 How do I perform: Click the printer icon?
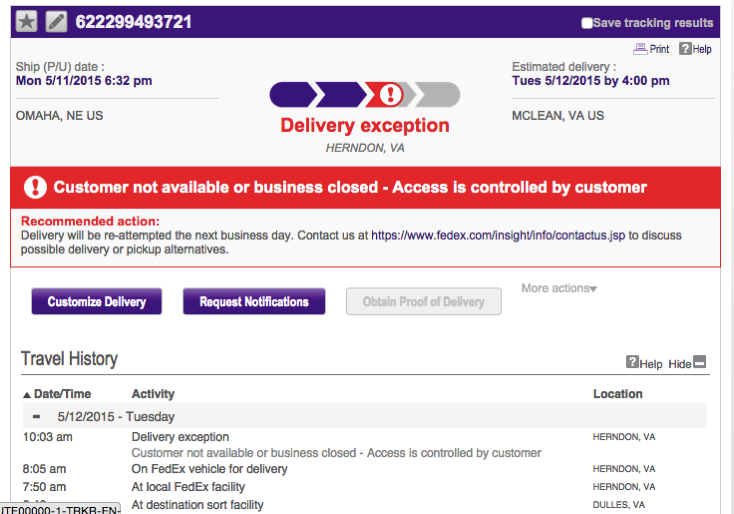click(x=640, y=49)
